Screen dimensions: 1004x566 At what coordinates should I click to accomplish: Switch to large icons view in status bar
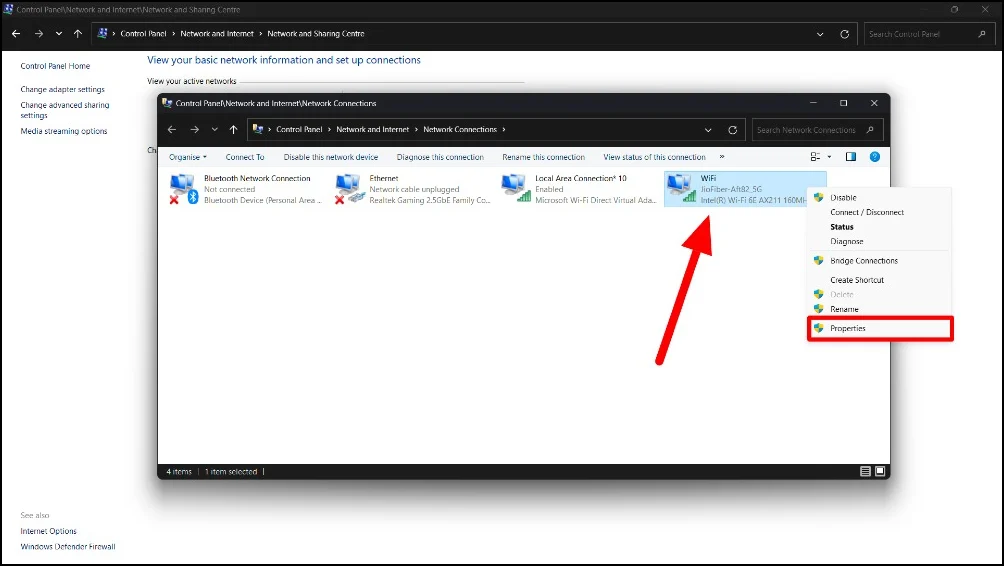(x=880, y=471)
